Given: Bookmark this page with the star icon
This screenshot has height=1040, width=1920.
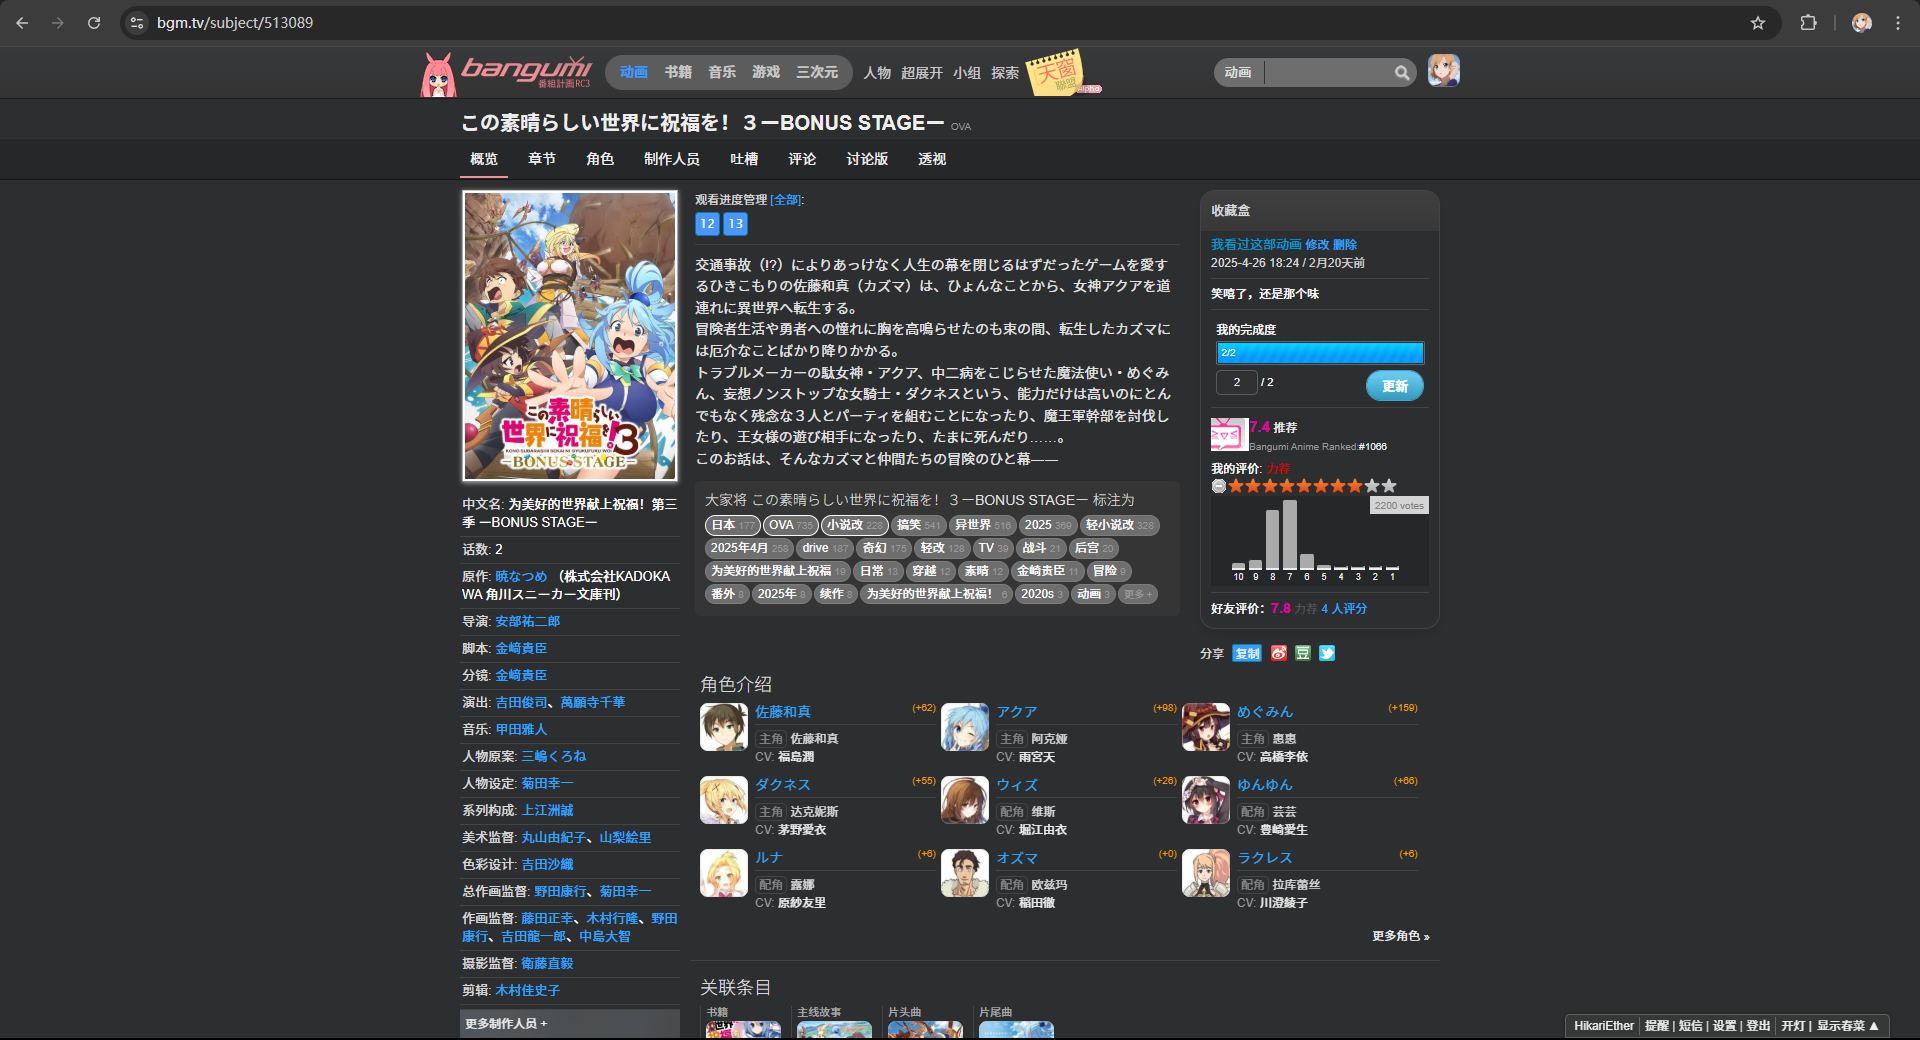Looking at the screenshot, I should click(1757, 22).
